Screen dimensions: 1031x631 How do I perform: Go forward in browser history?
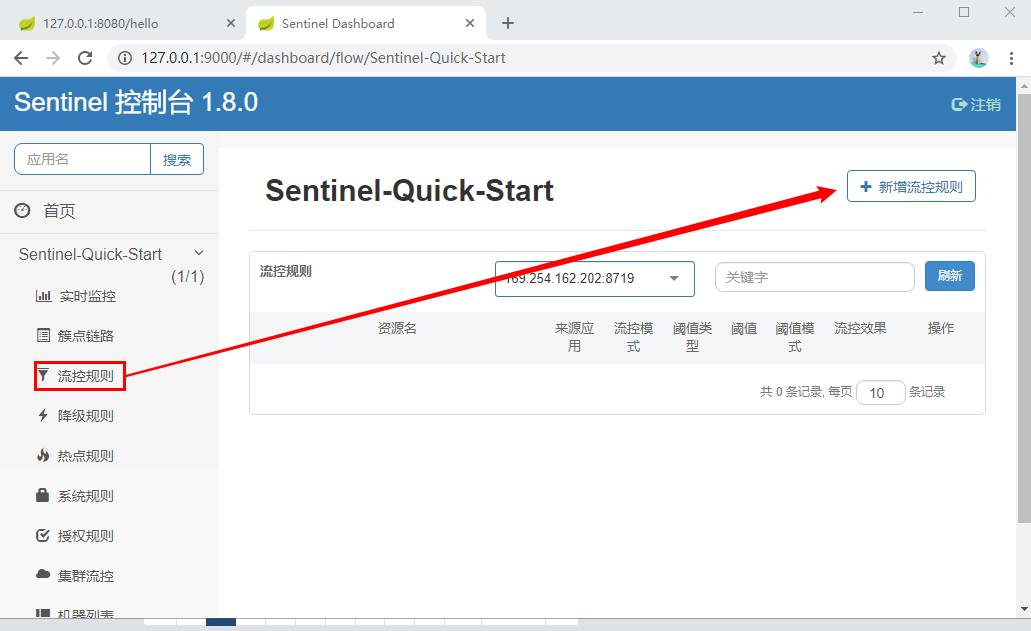tap(53, 58)
